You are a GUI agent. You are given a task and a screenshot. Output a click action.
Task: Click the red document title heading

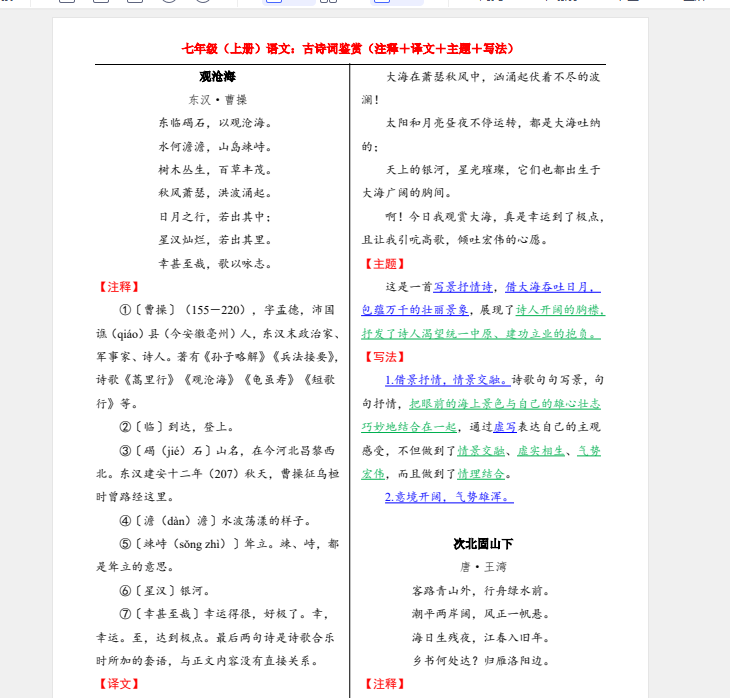coord(349,48)
